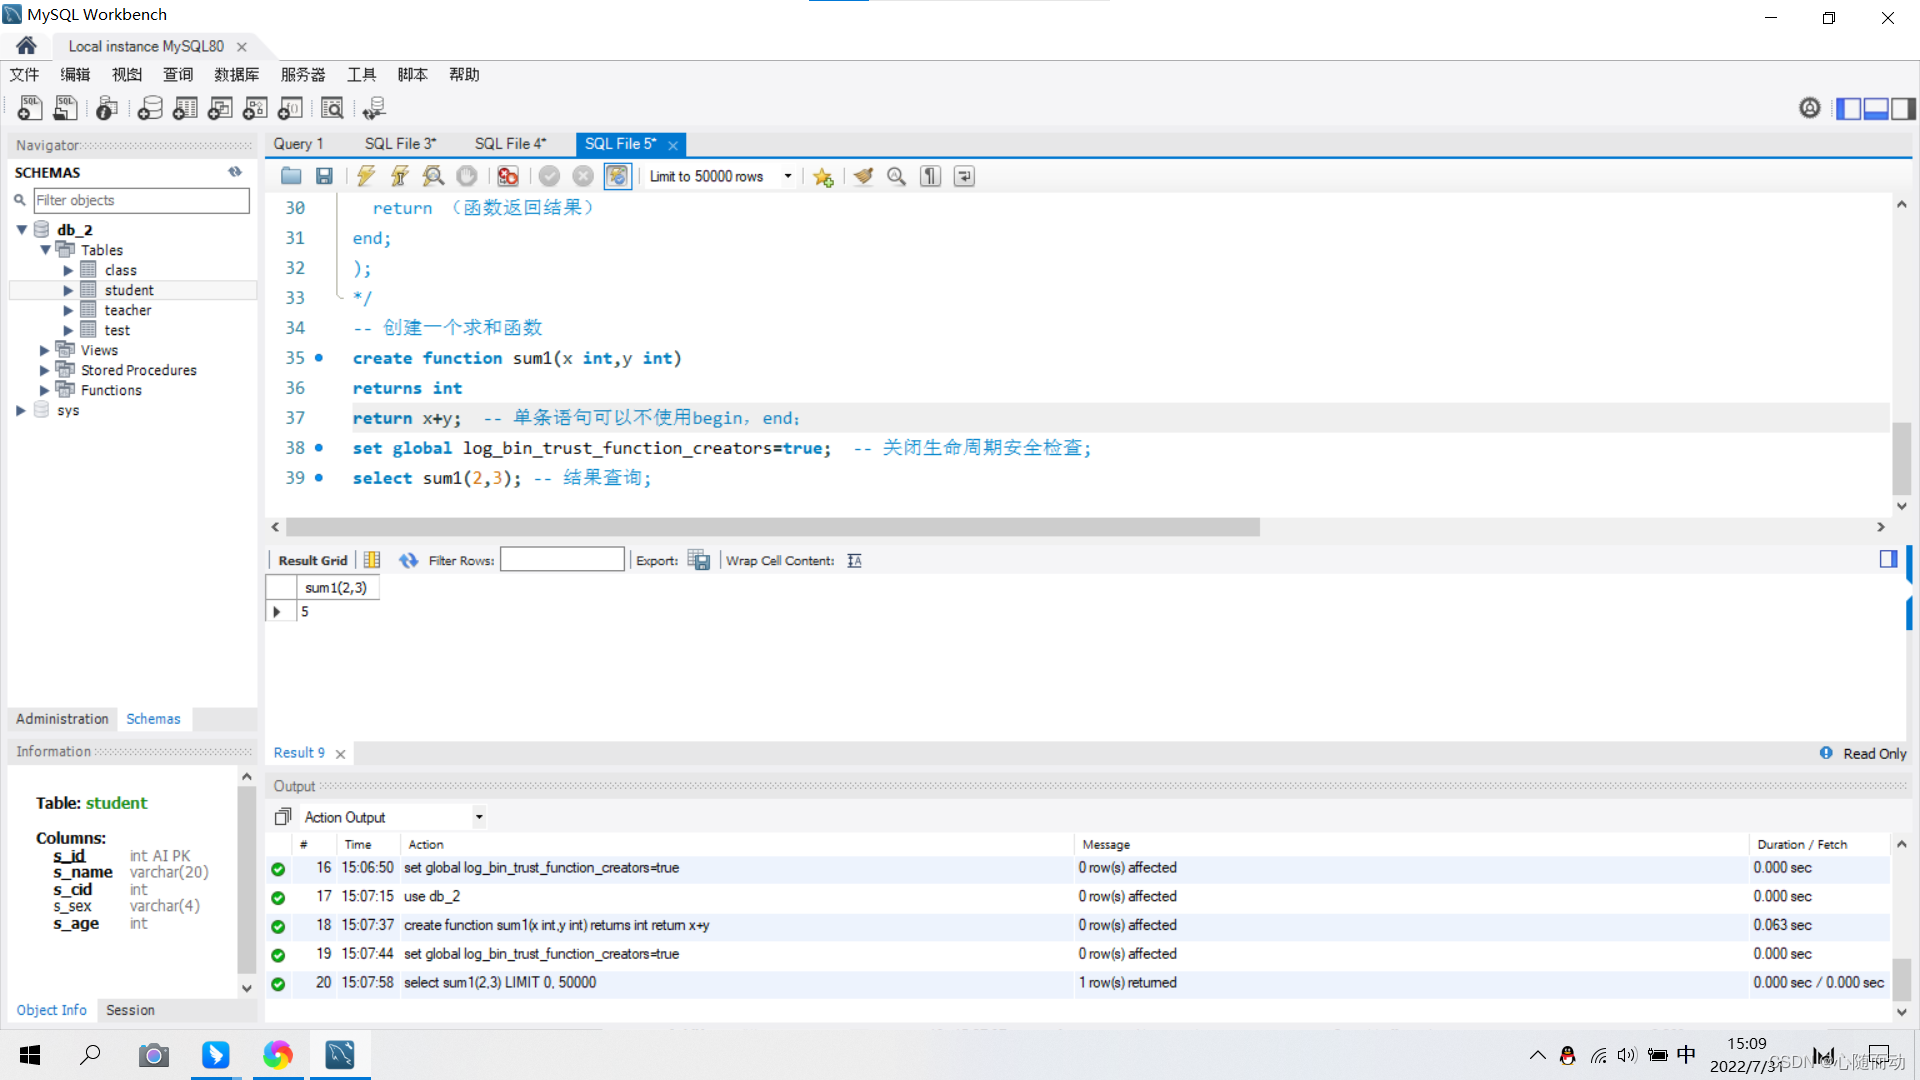Open a script file with the folder icon
Viewport: 1920px width, 1080px height.
[291, 176]
